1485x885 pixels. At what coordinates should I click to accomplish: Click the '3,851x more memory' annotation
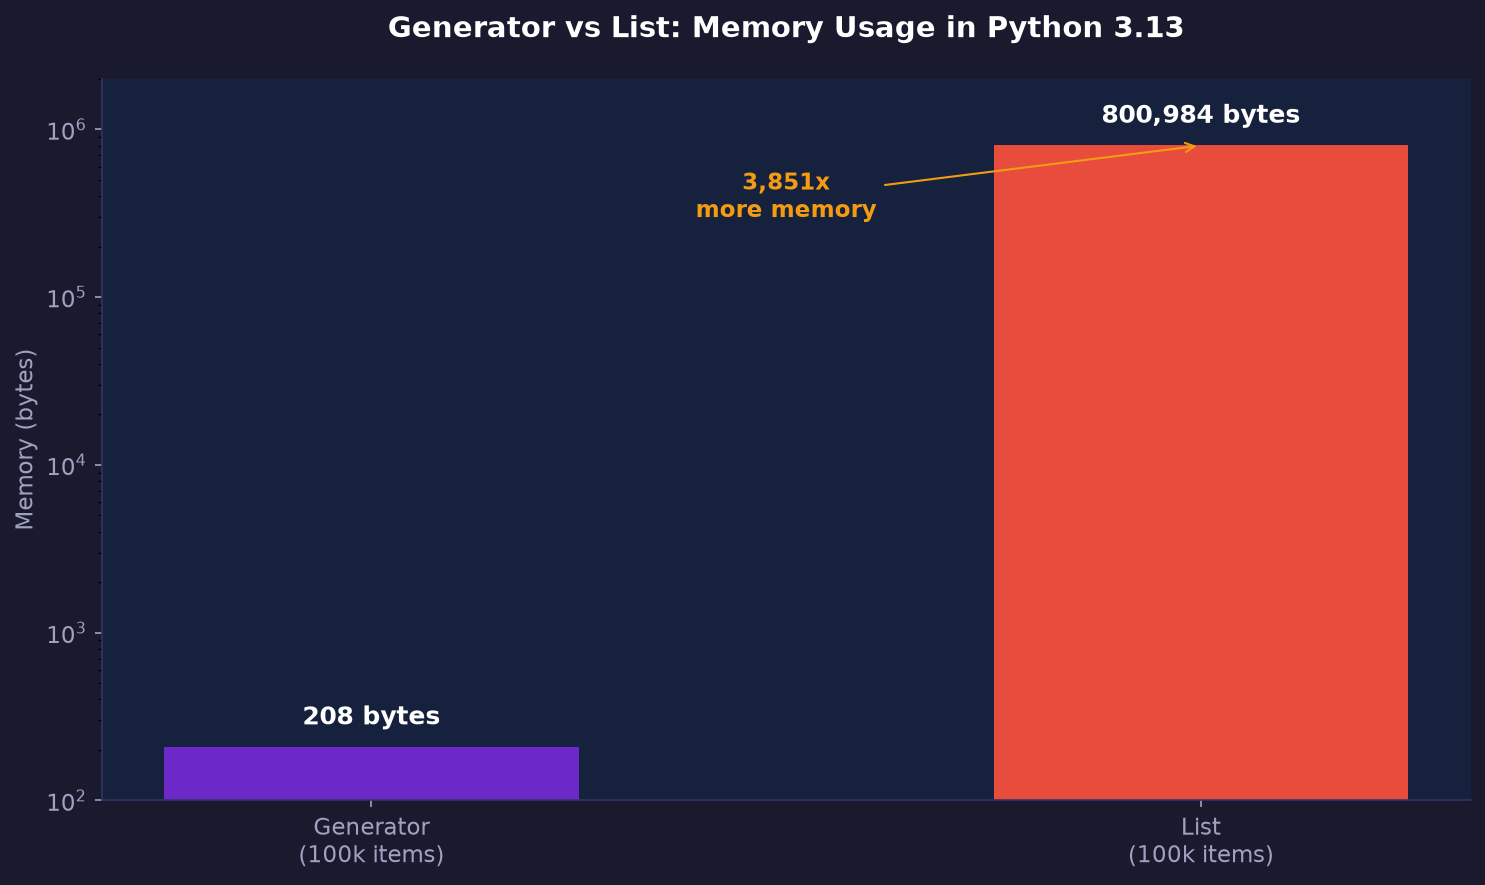[x=786, y=196]
